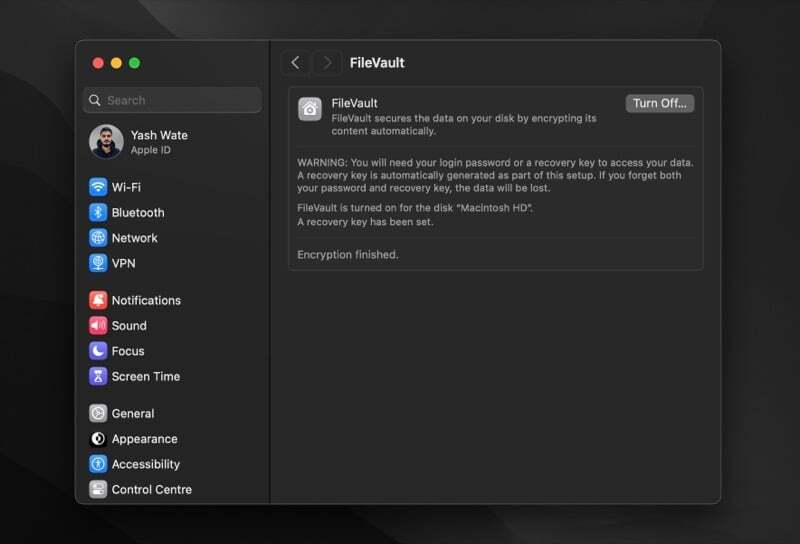The height and width of the screenshot is (544, 800).
Task: Click the green full-screen window button
Action: (135, 63)
